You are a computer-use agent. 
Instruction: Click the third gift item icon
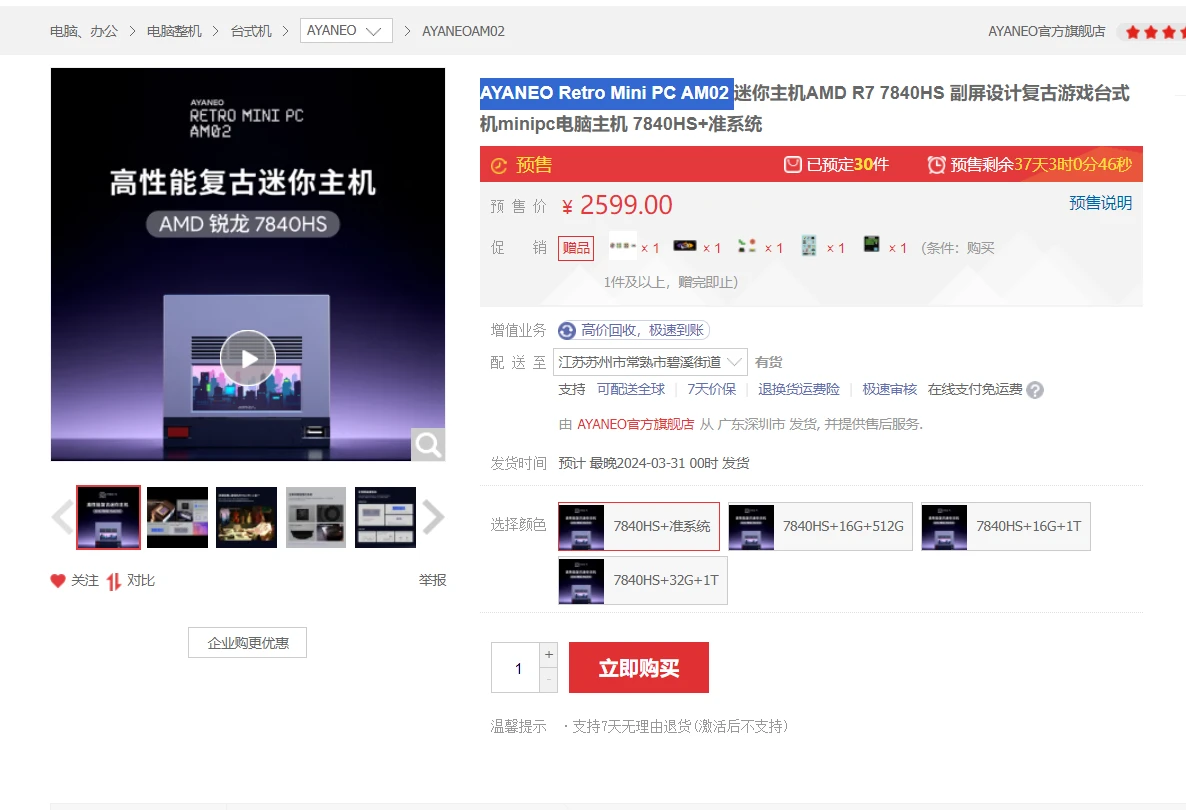[x=747, y=246]
